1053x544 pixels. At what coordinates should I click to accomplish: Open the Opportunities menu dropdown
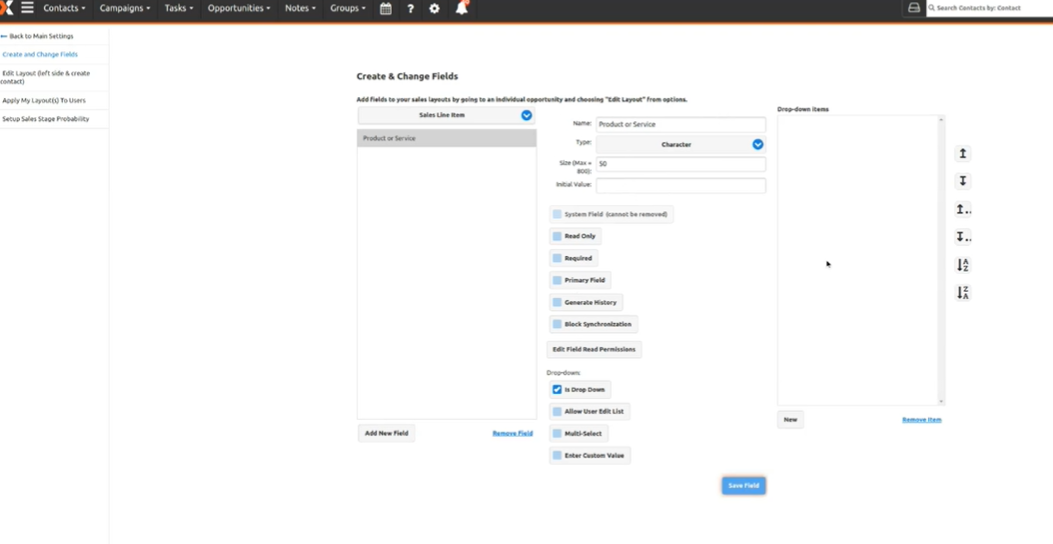(x=238, y=8)
